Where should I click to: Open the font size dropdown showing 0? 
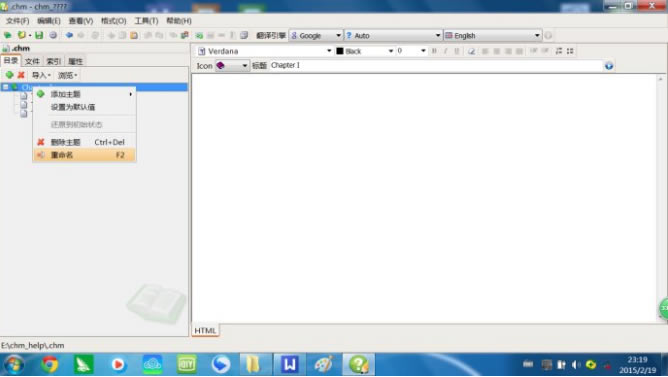(x=412, y=51)
